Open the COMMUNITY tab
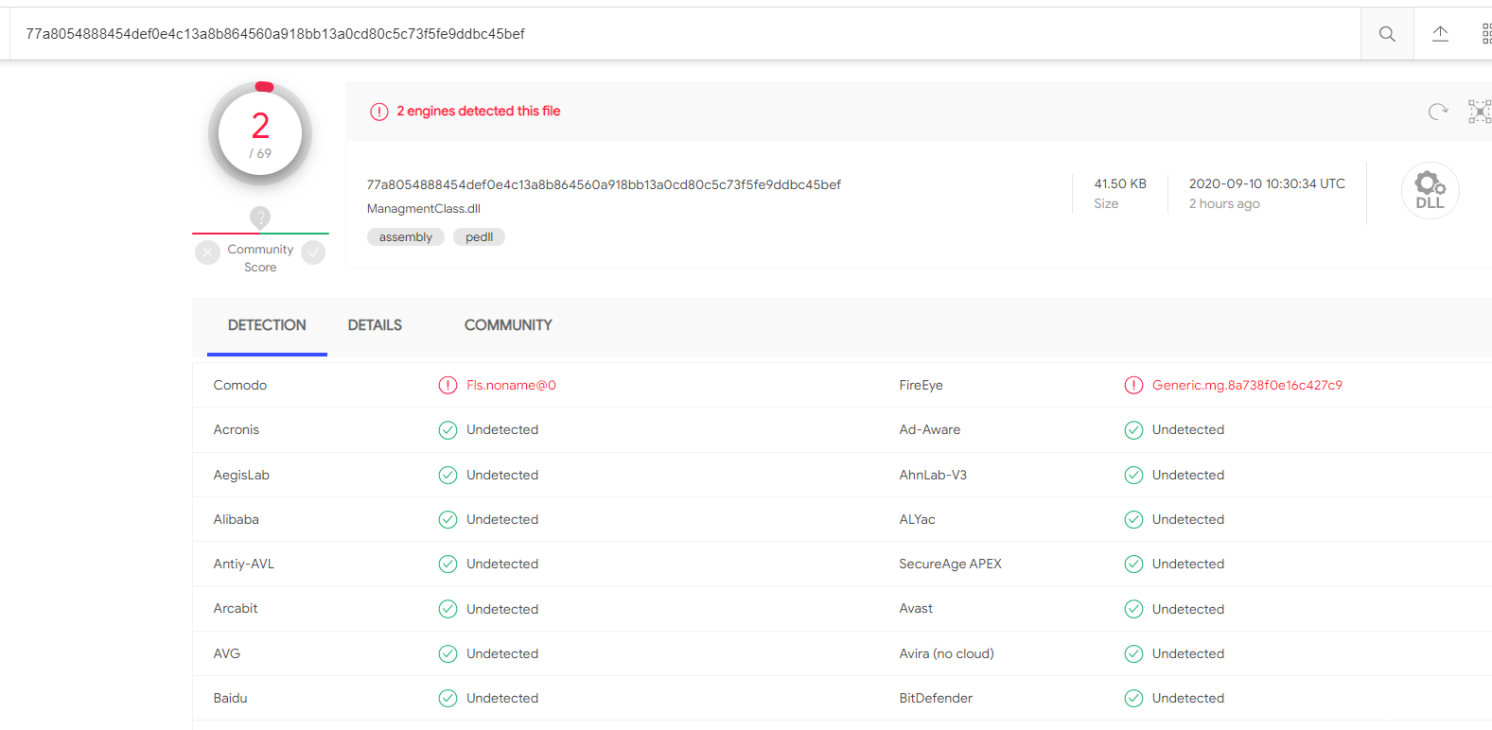This screenshot has width=1492, height=730. click(x=508, y=325)
